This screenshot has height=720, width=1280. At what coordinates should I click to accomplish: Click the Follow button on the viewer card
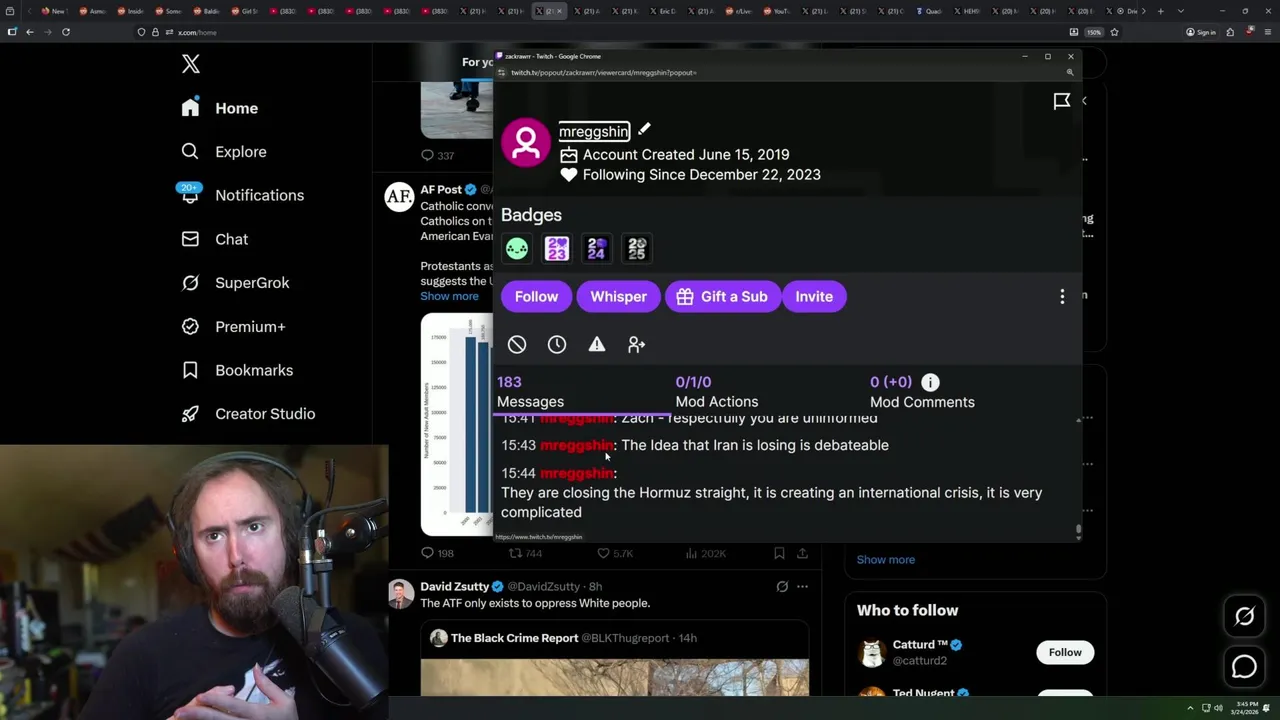pyautogui.click(x=536, y=297)
